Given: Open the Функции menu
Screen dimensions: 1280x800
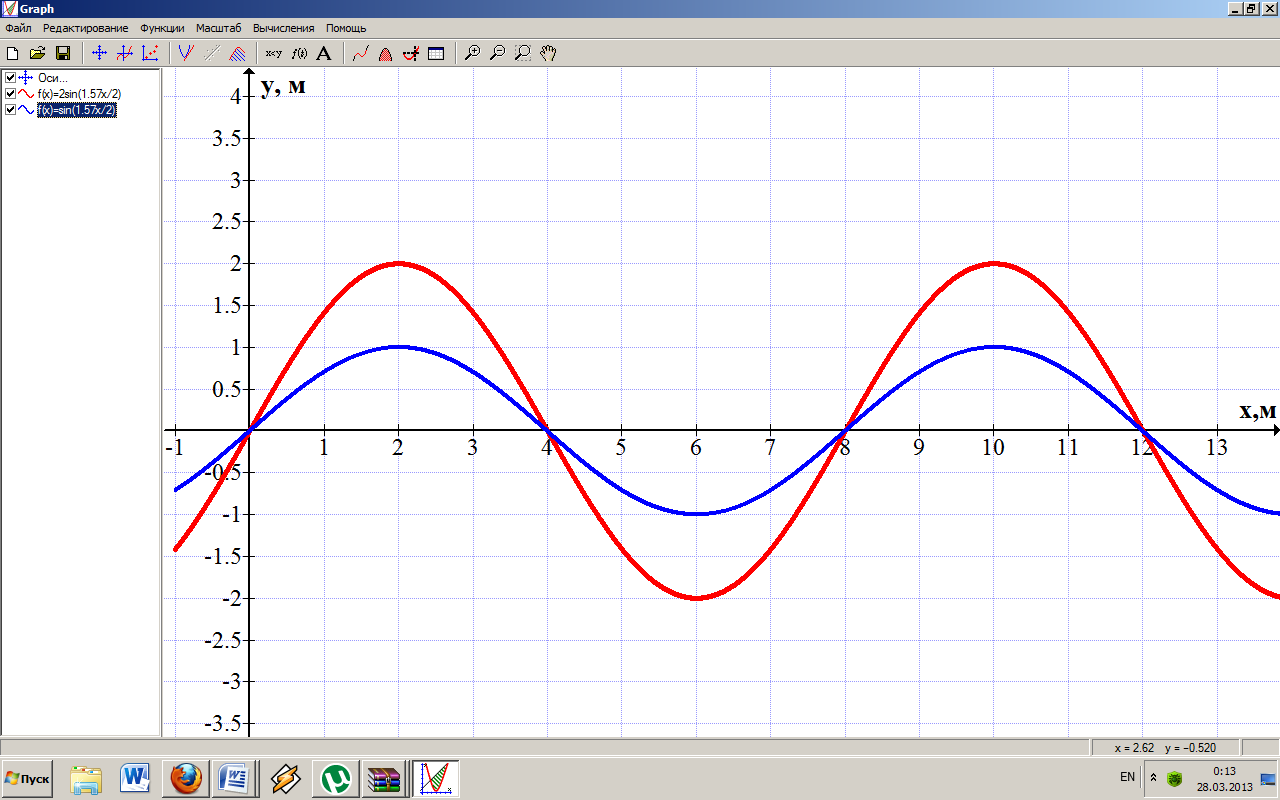Looking at the screenshot, I should [162, 28].
